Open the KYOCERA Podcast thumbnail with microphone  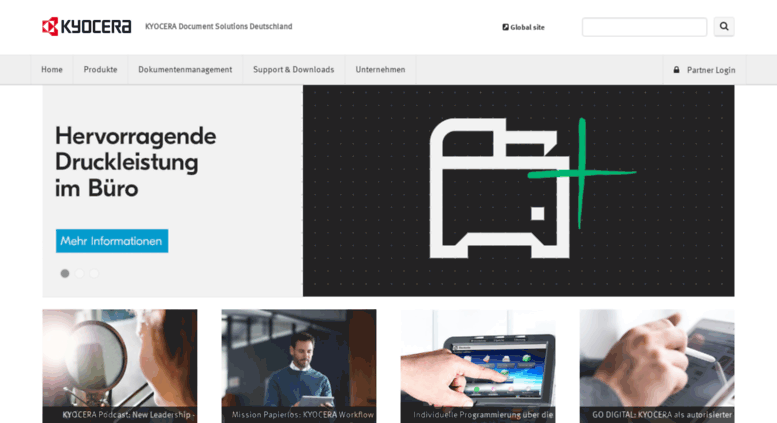tap(120, 365)
